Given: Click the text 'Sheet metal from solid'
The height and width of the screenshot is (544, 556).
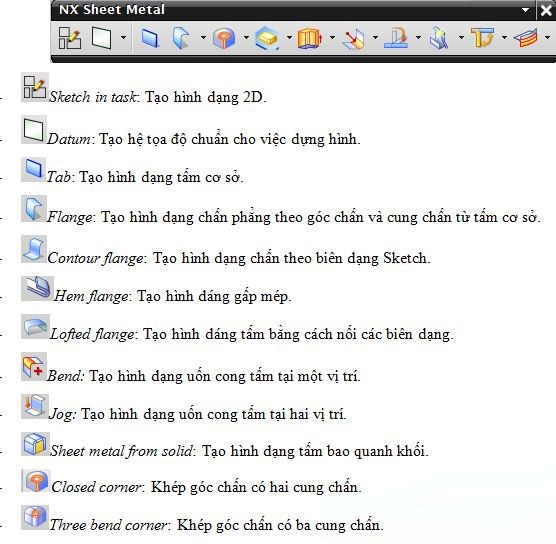Looking at the screenshot, I should point(121,451).
